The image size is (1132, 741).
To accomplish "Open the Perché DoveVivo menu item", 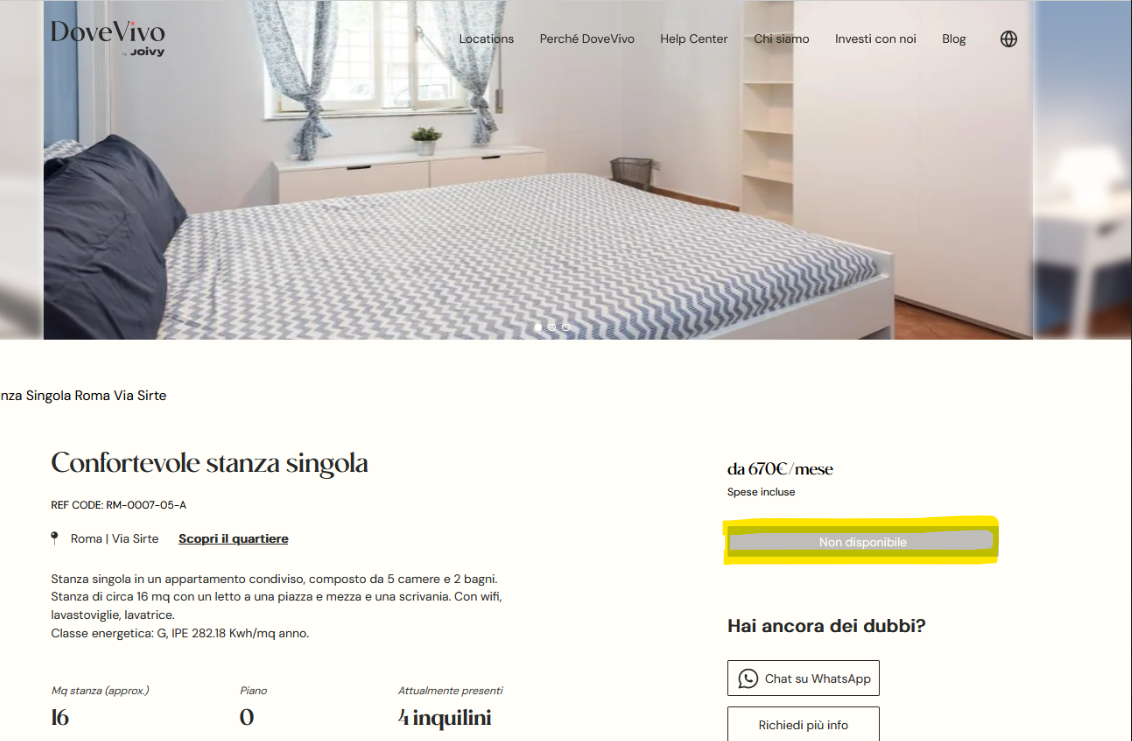I will tap(587, 39).
